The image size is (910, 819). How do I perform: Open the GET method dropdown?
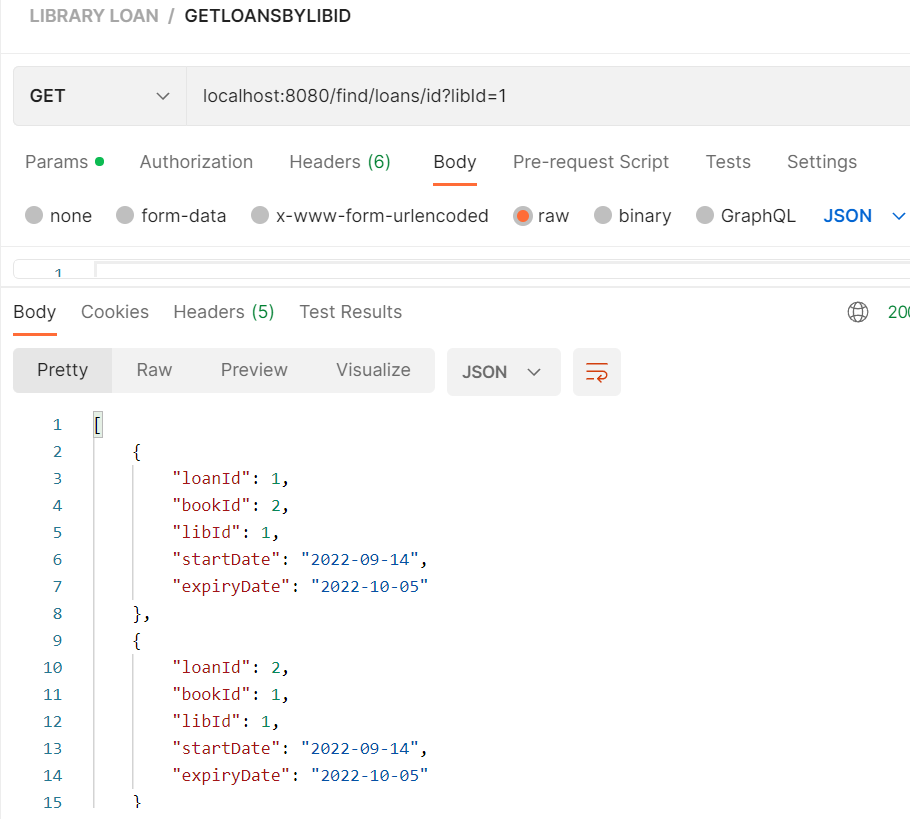tap(100, 96)
